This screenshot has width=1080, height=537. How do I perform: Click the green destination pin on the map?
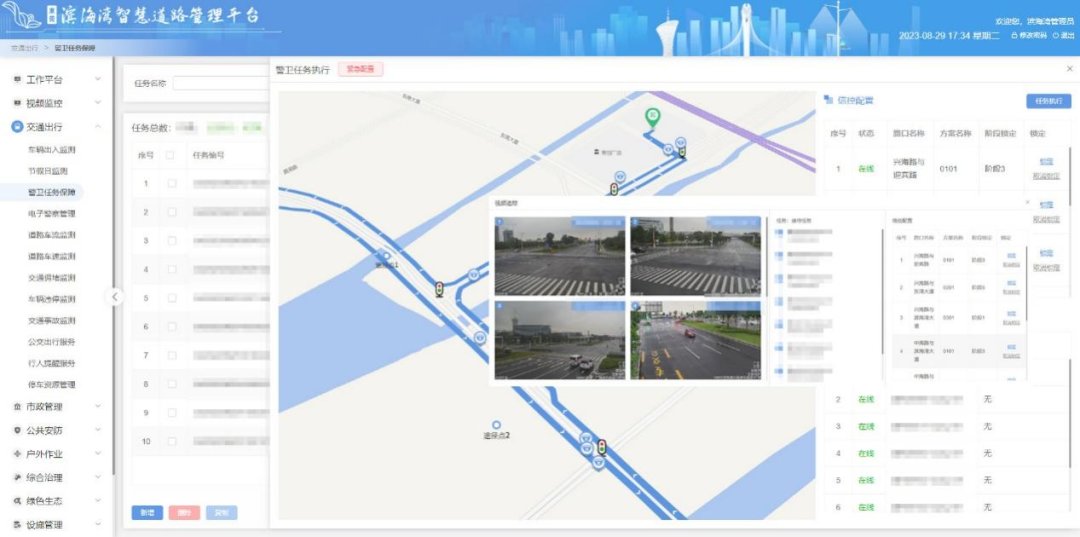652,118
